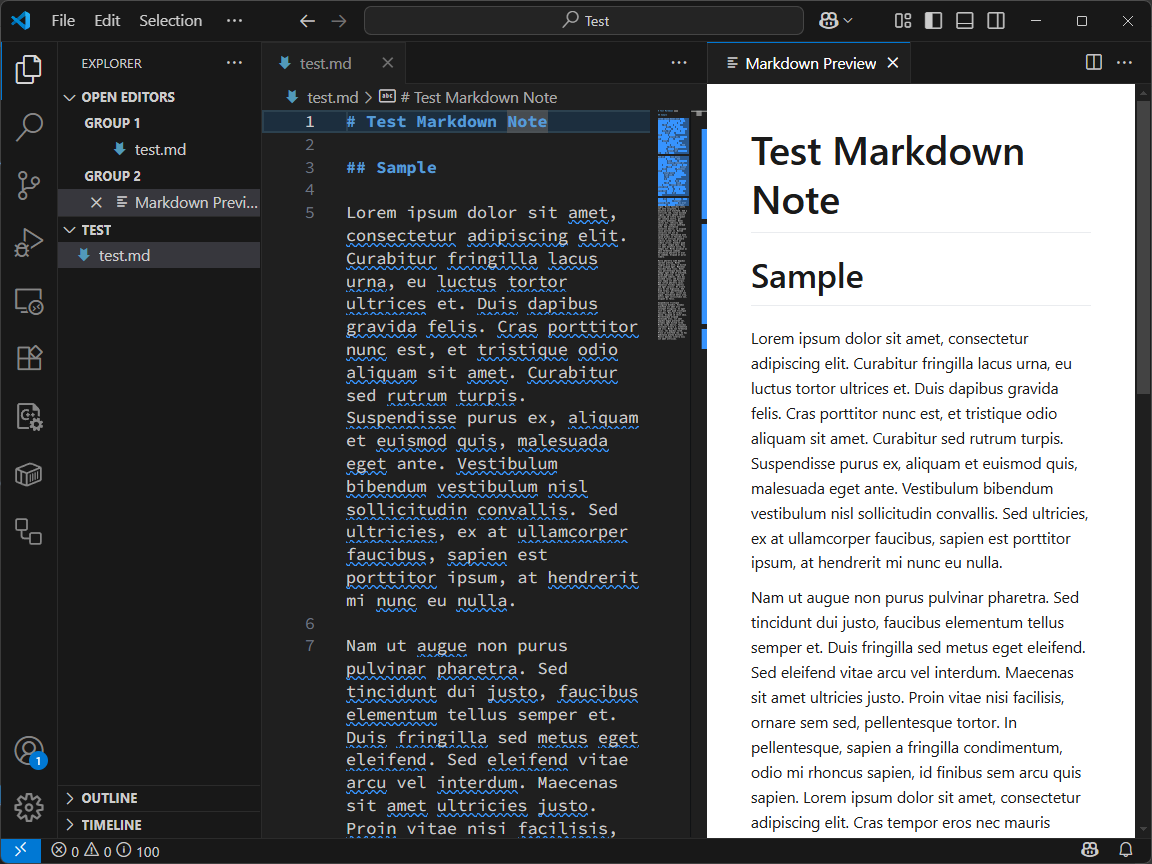Open More Actions for Markdown Preview group
Image resolution: width=1152 pixels, height=864 pixels.
[x=1125, y=62]
